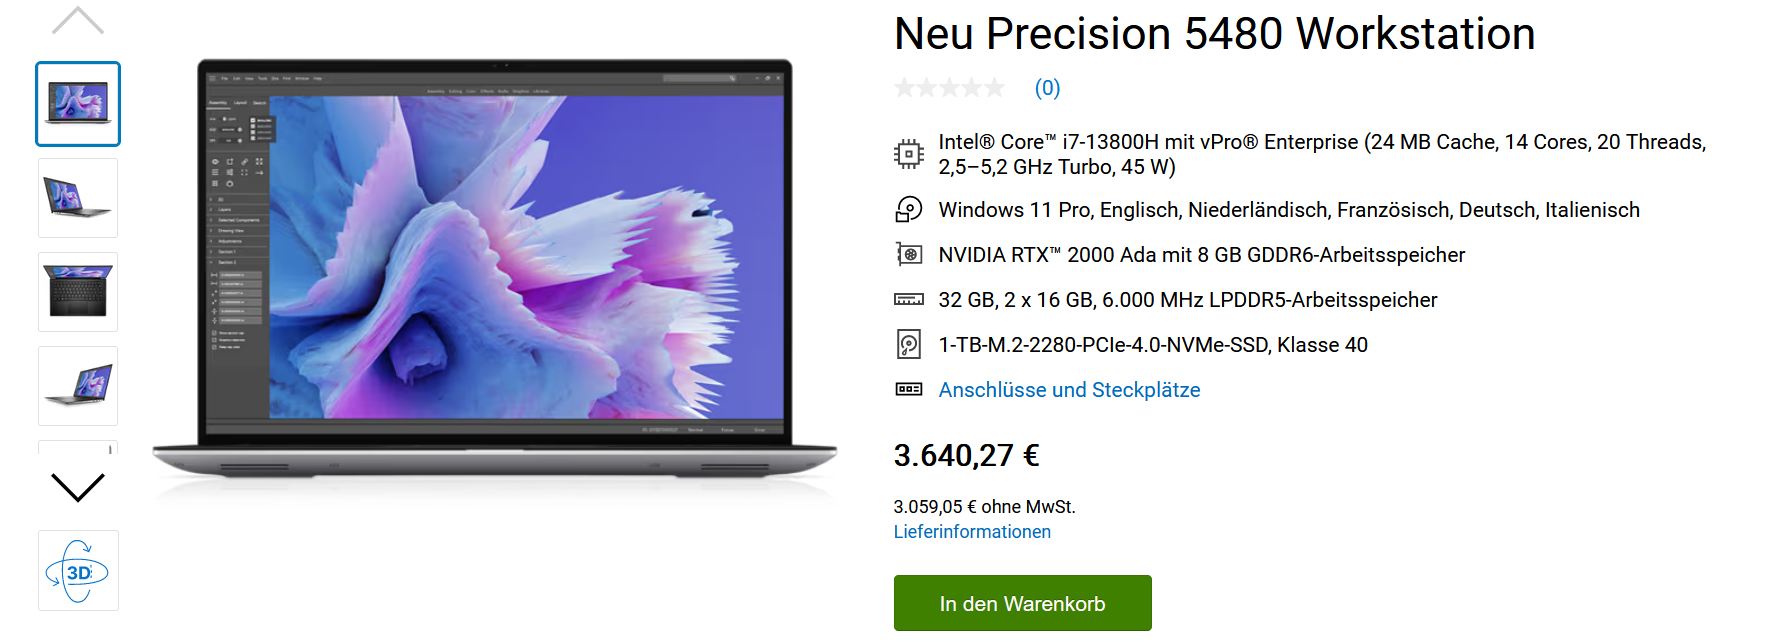The image size is (1765, 642).
Task: Click the operating system spec icon
Action: click(908, 210)
